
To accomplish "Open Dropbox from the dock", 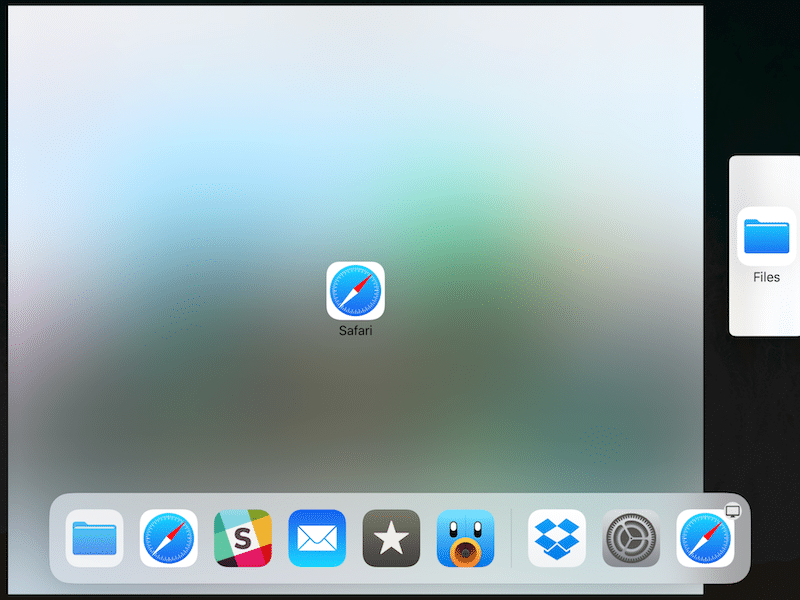I will [x=557, y=538].
